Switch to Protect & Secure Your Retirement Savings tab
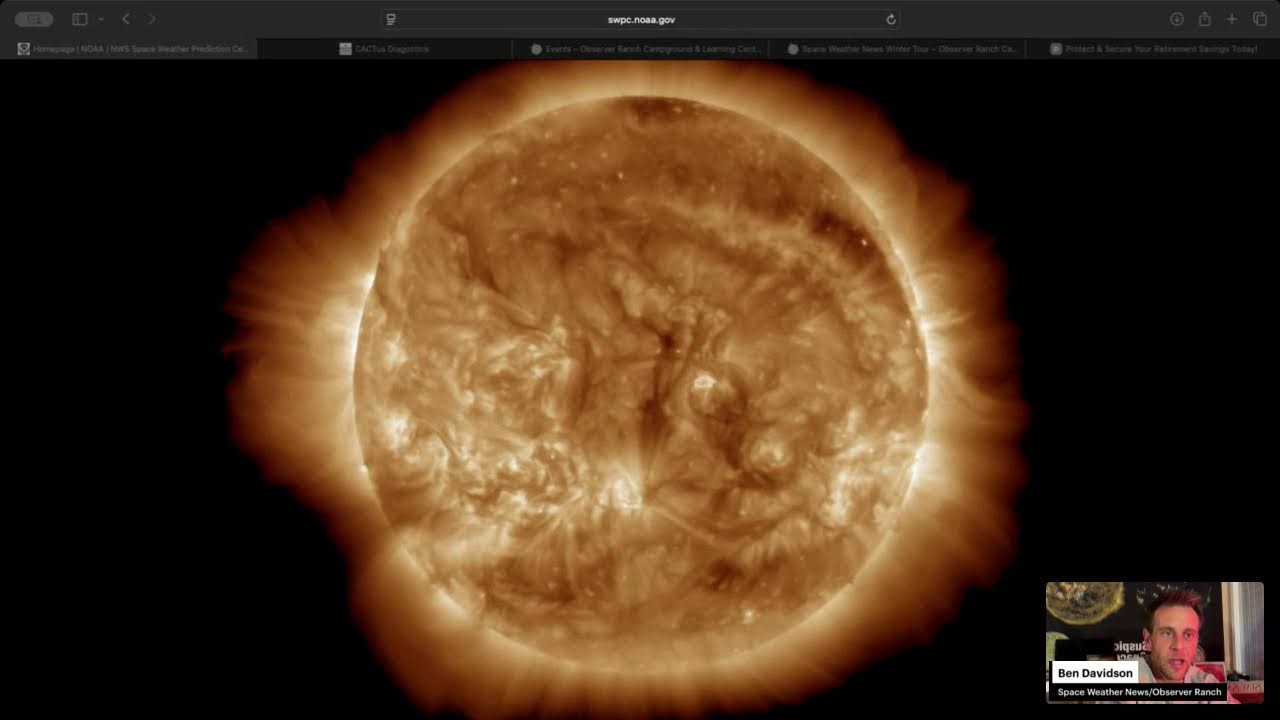 click(1152, 48)
